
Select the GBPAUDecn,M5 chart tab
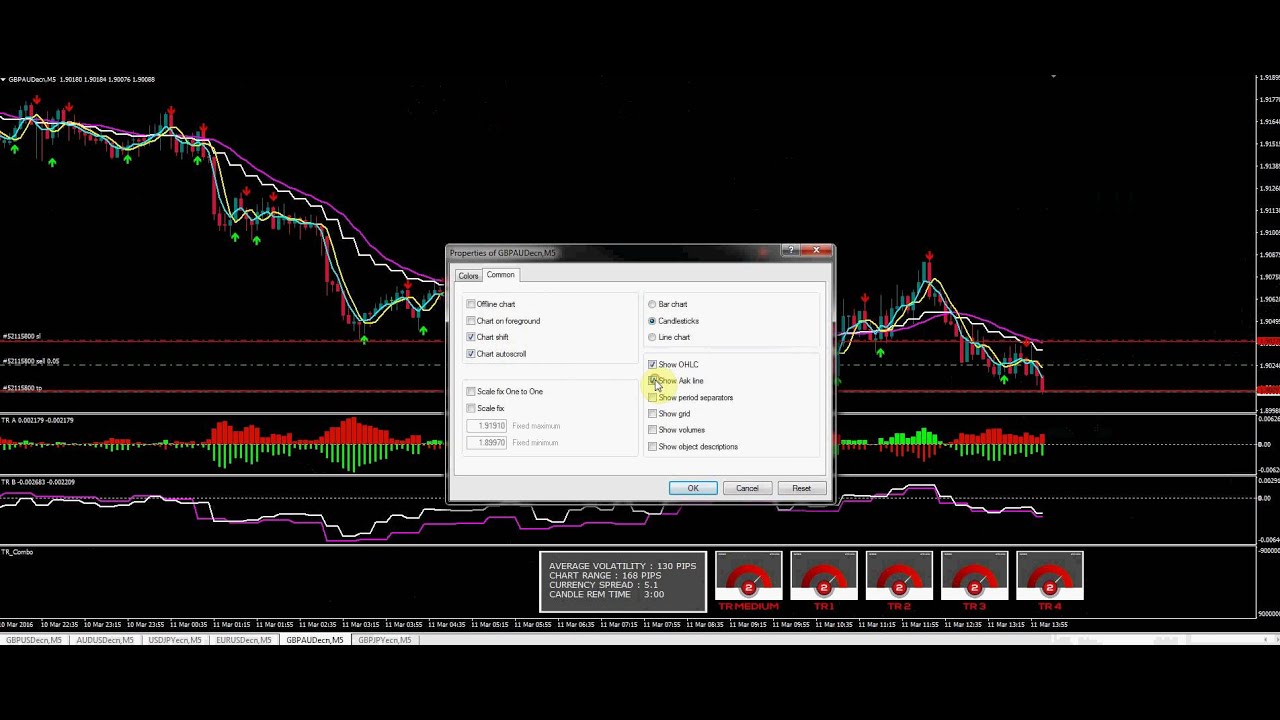pyautogui.click(x=315, y=640)
